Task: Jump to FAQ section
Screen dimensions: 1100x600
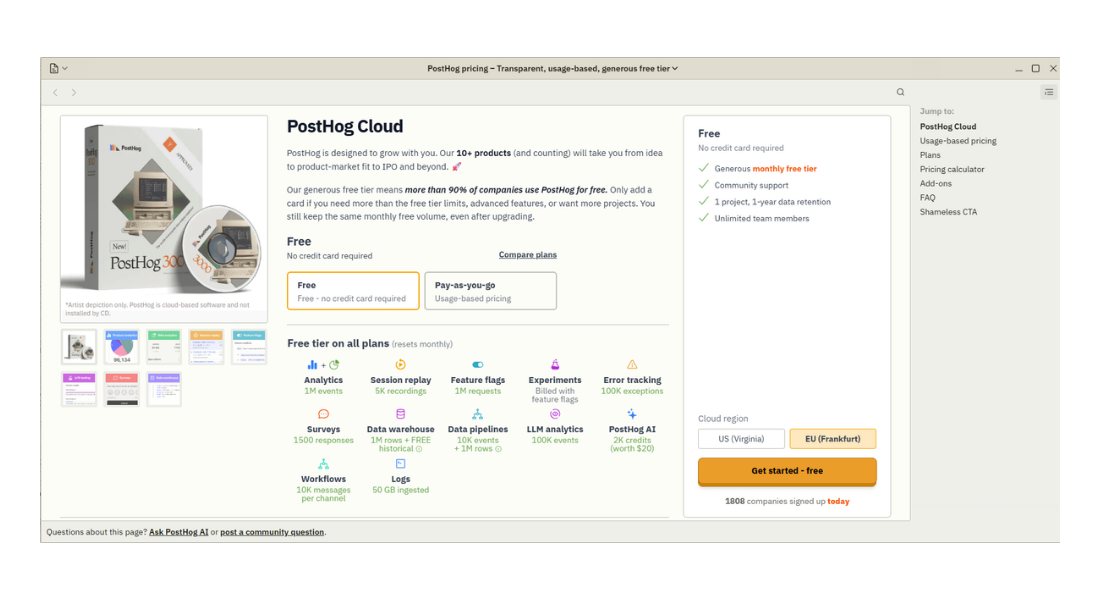Action: [x=927, y=198]
